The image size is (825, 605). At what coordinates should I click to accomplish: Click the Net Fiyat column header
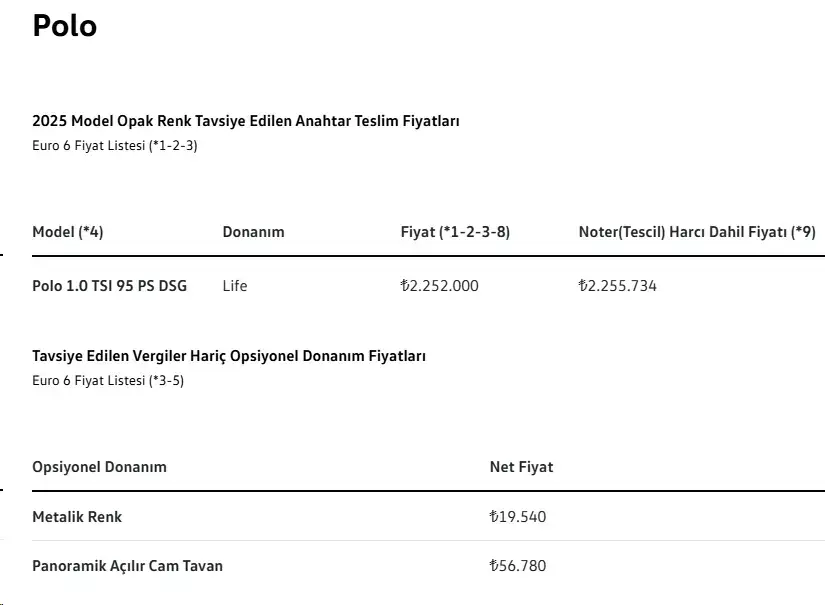(x=521, y=467)
